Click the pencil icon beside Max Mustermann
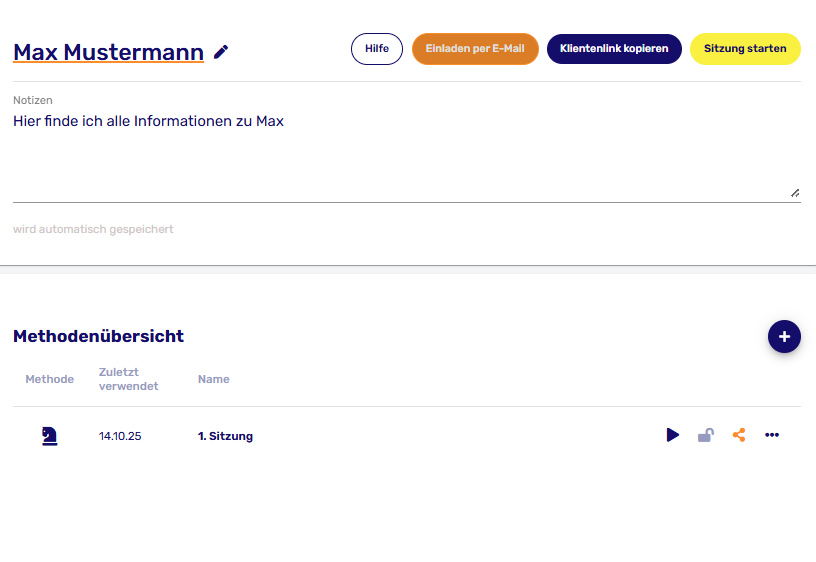 (x=221, y=52)
